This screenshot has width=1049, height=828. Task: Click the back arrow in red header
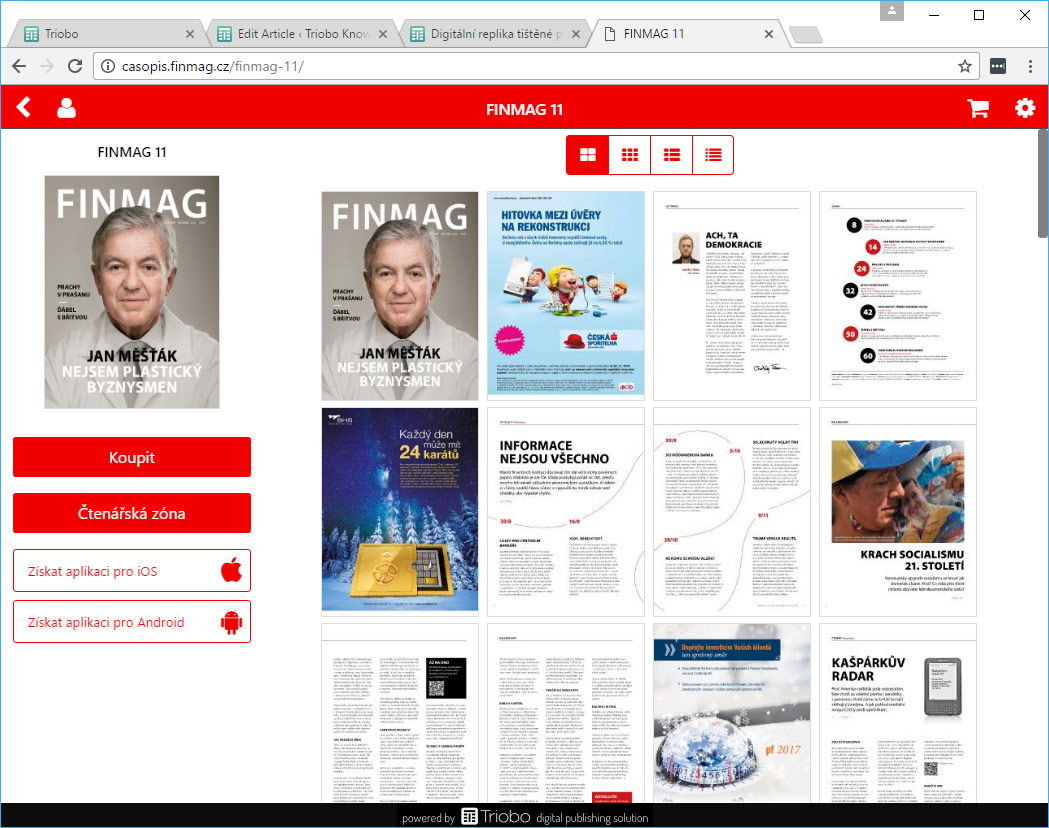(24, 108)
